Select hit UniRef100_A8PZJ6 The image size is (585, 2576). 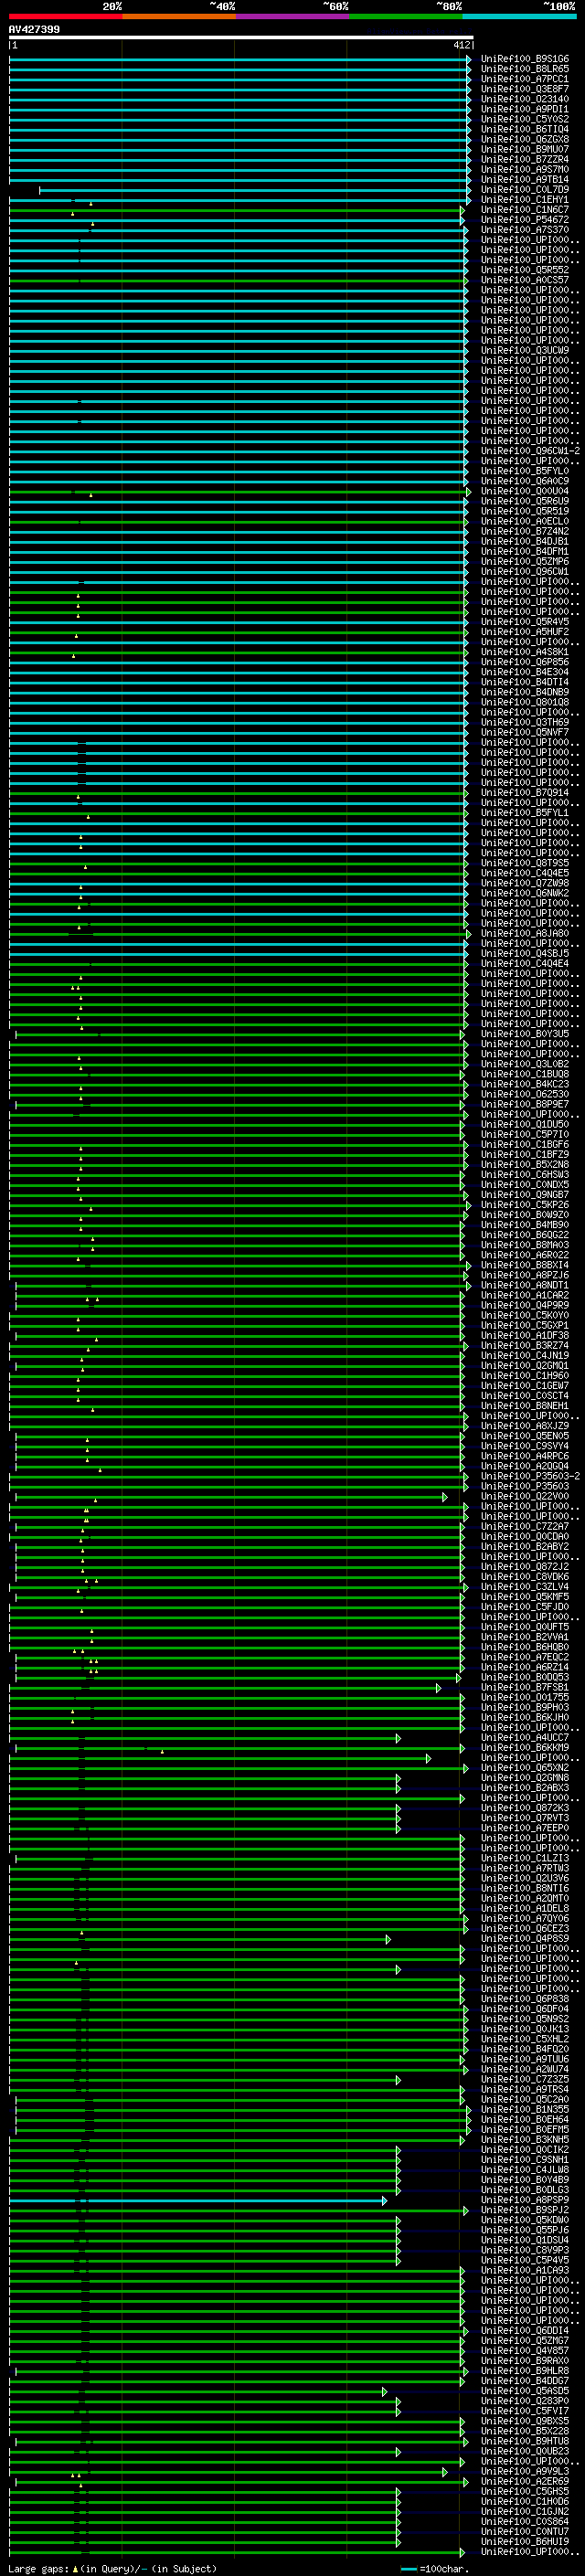point(525,1275)
